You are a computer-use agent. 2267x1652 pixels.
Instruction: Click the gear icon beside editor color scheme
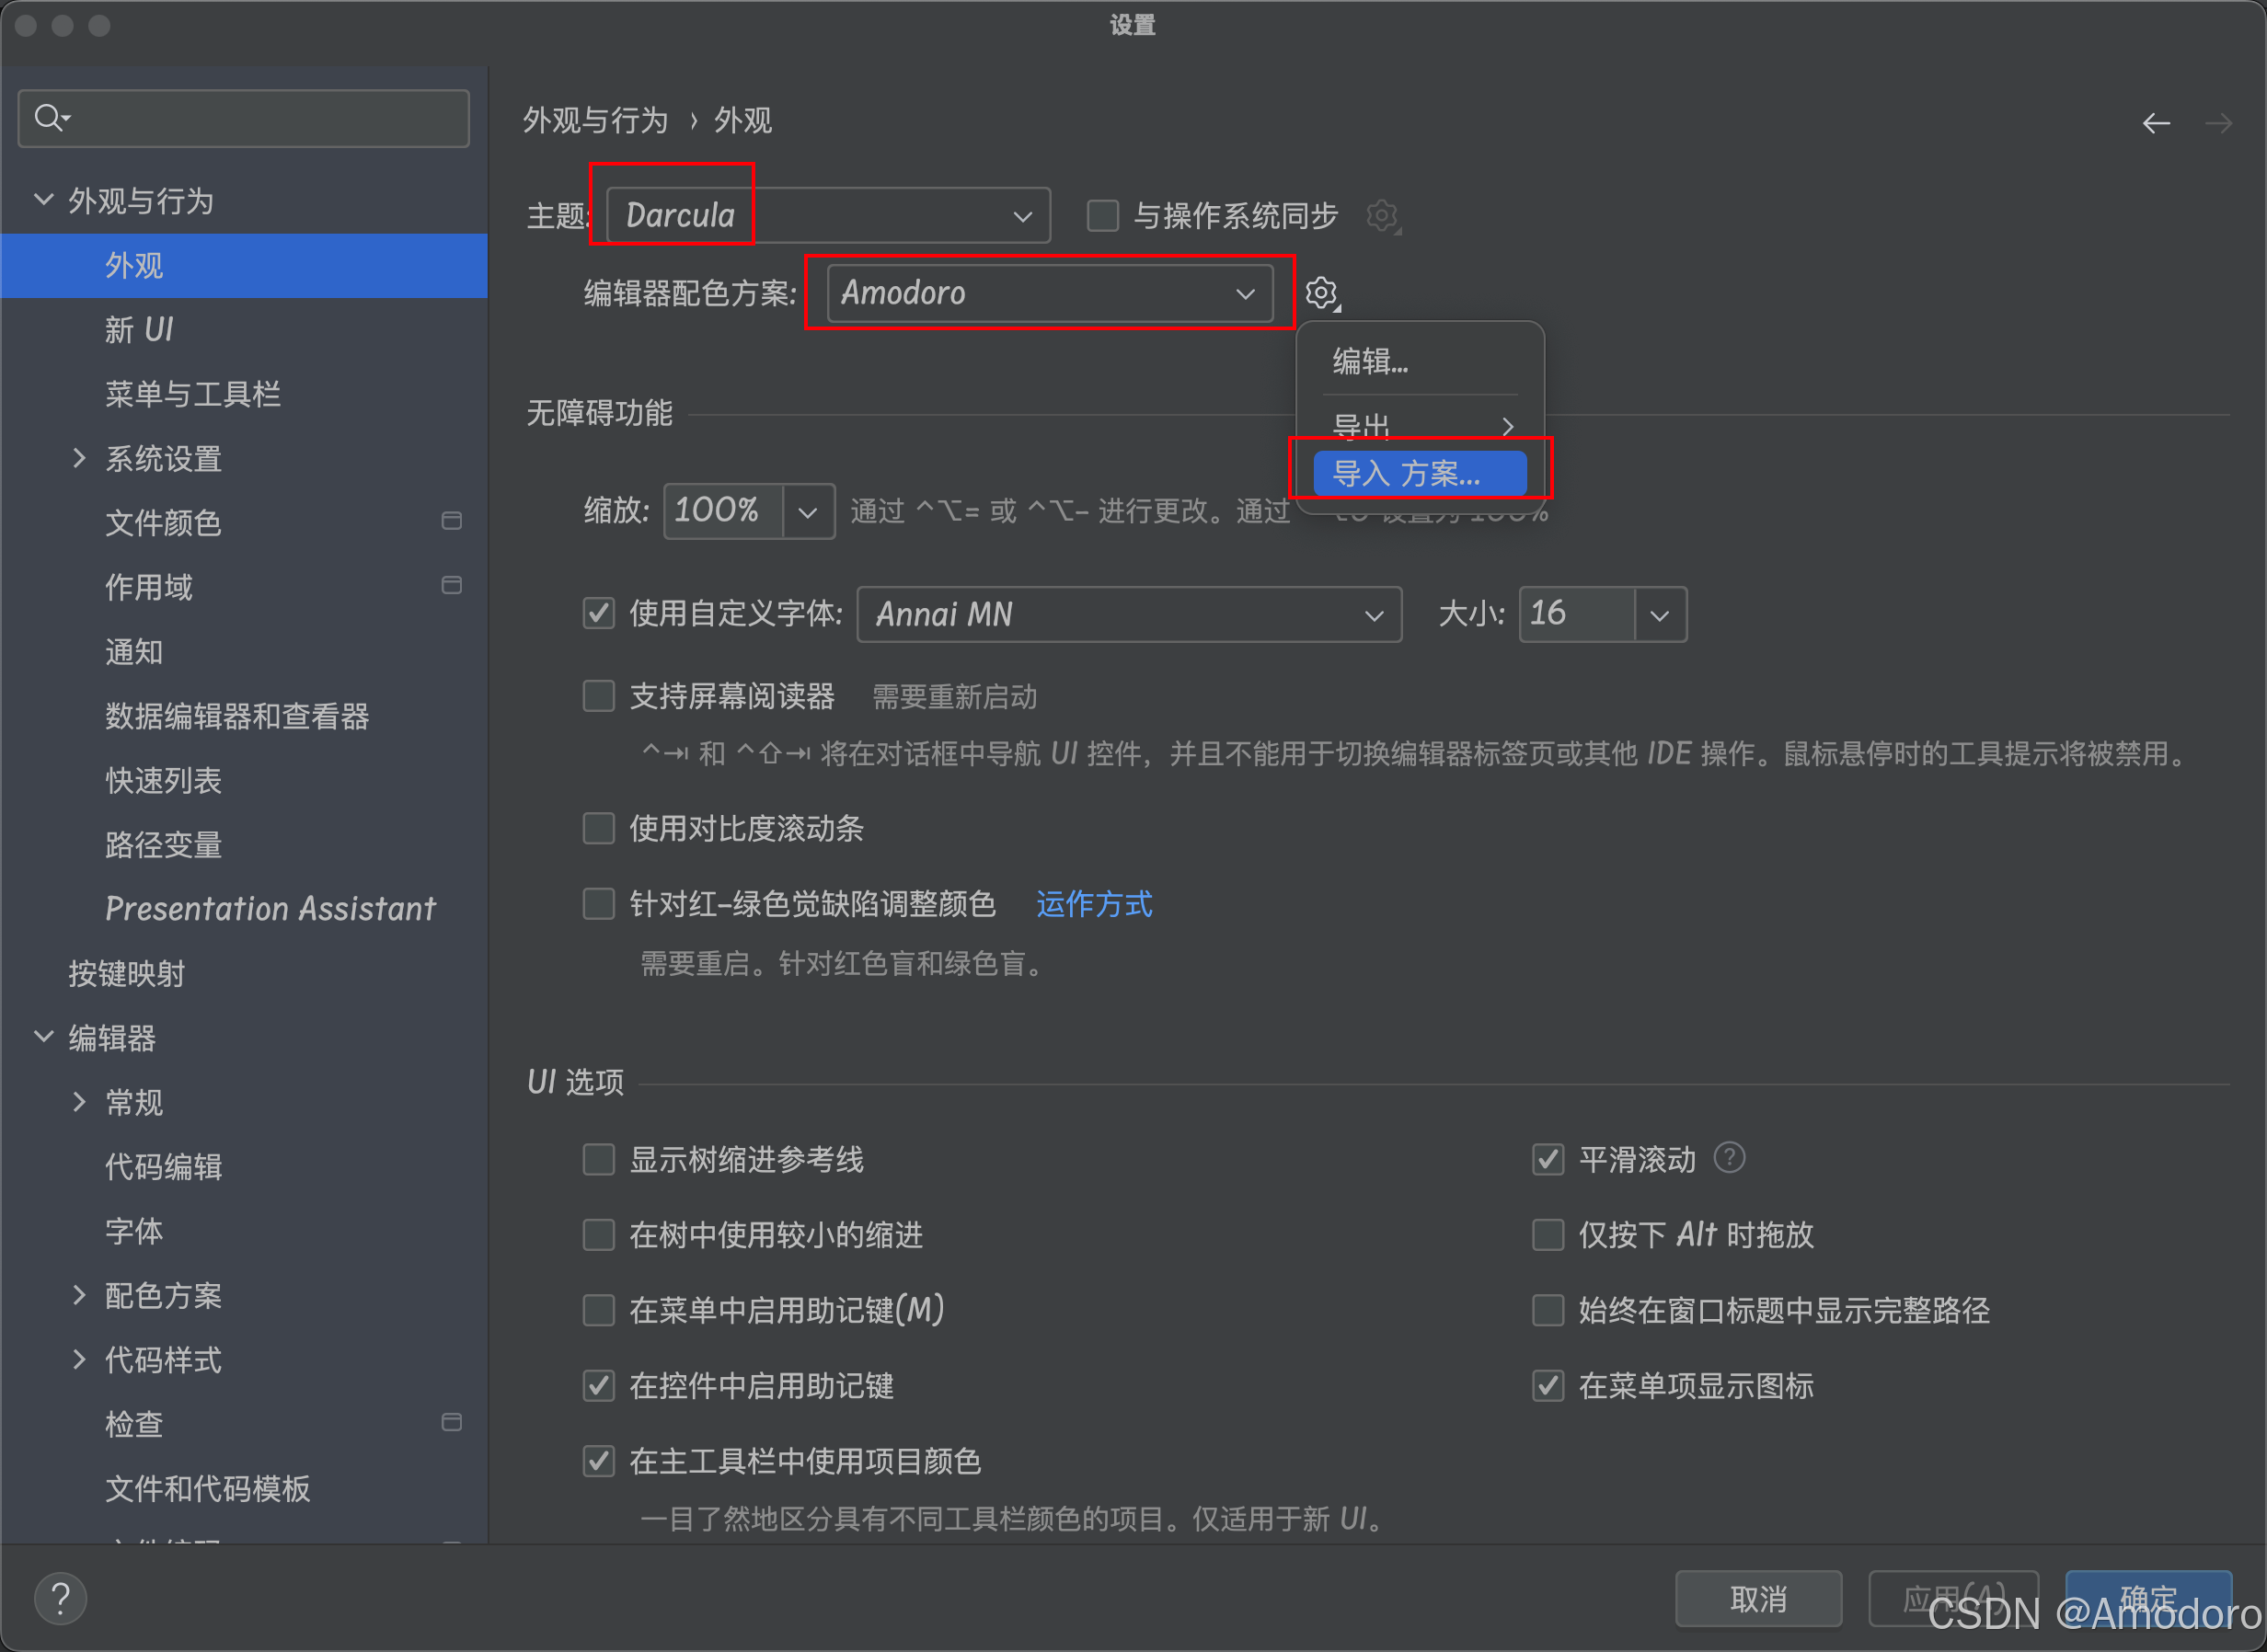click(x=1321, y=292)
